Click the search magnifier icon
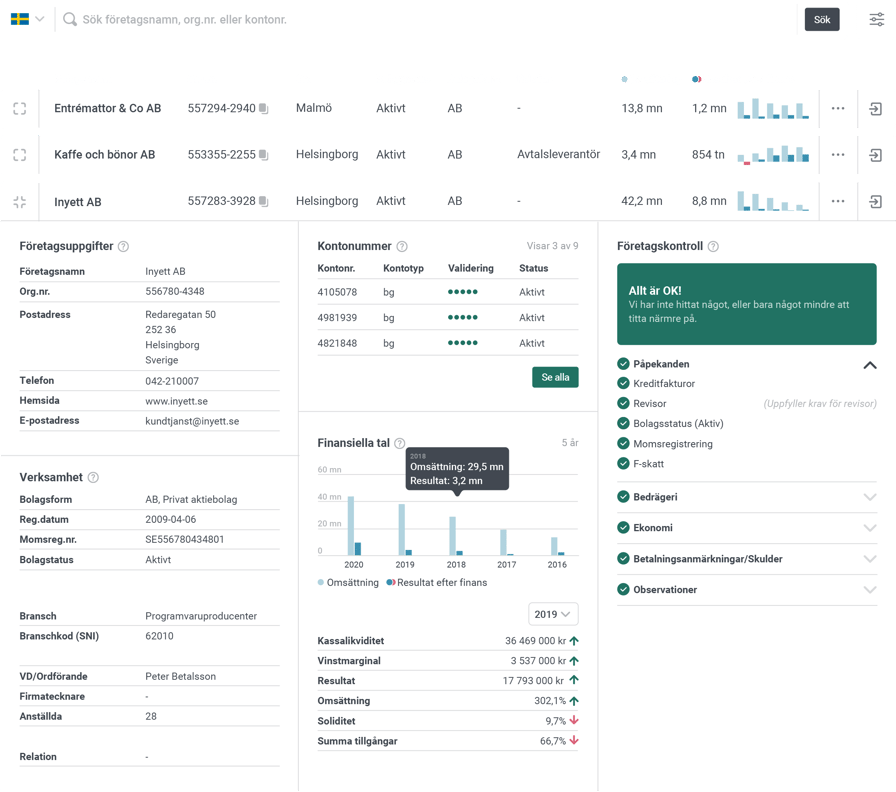This screenshot has height=792, width=896. click(x=70, y=19)
